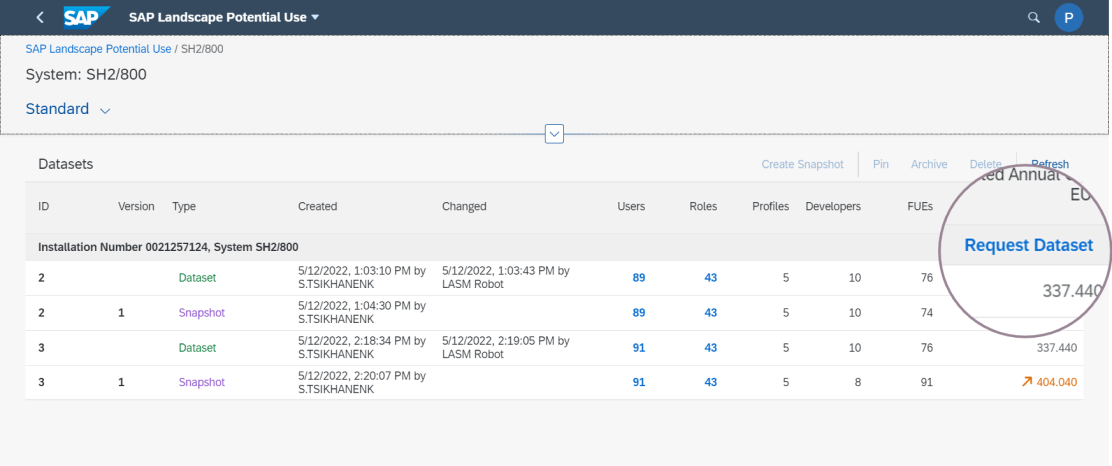Click the Request Dataset link
The image size is (1112, 466).
[1028, 245]
